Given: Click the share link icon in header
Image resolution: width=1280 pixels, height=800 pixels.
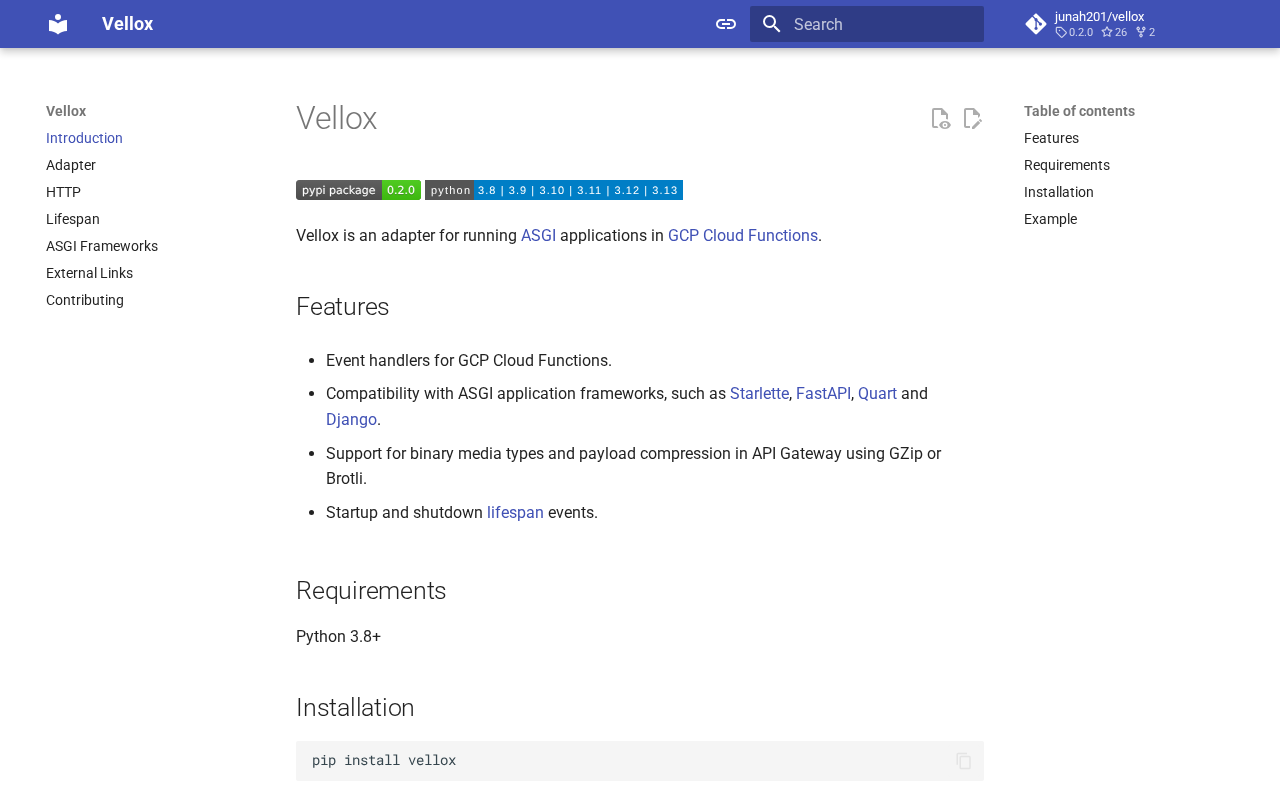Looking at the screenshot, I should tap(726, 24).
